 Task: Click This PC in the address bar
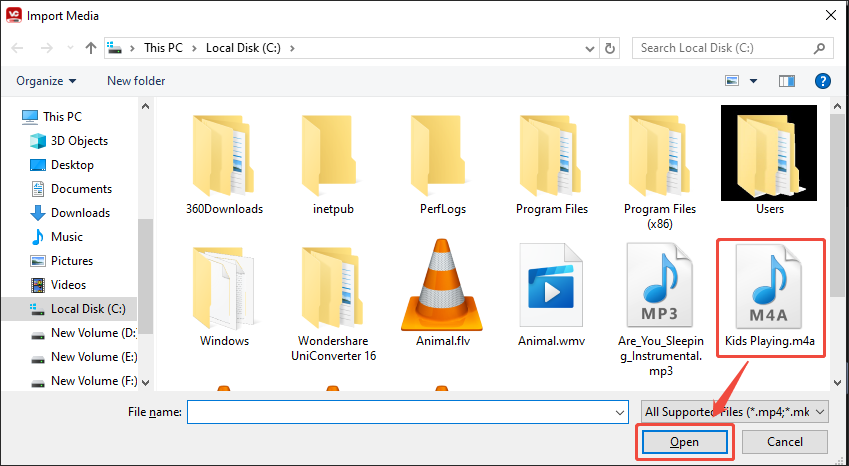click(163, 48)
